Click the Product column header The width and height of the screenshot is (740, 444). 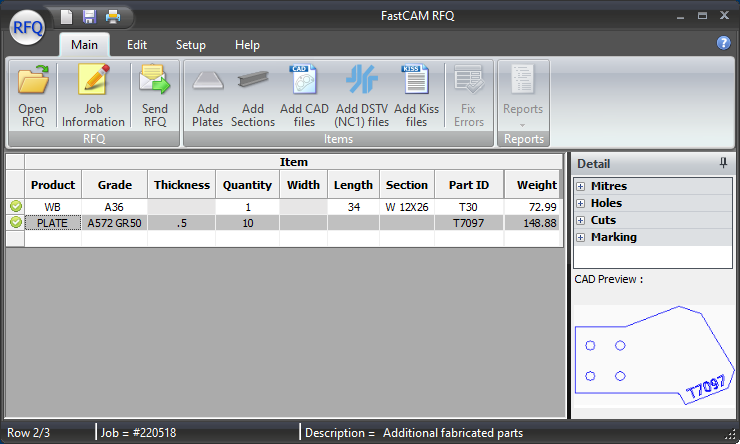pos(53,184)
